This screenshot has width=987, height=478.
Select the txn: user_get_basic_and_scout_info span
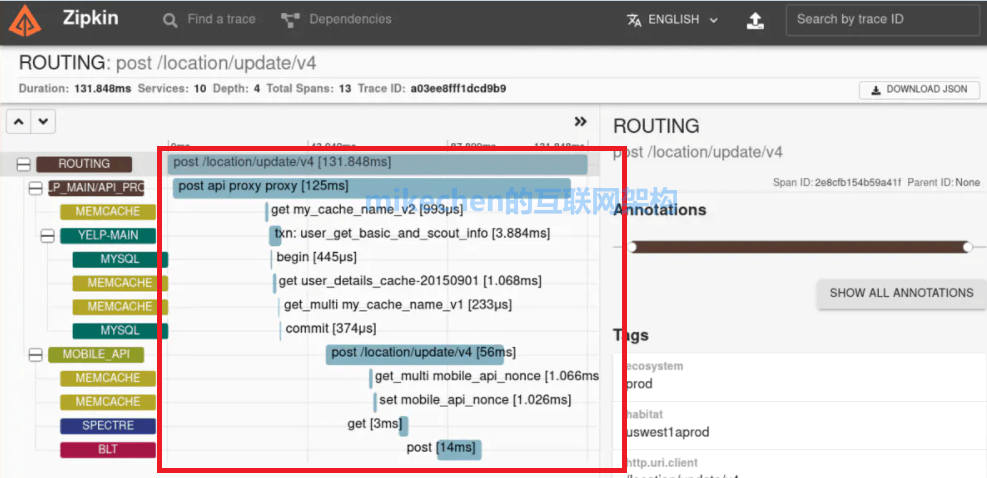(412, 234)
